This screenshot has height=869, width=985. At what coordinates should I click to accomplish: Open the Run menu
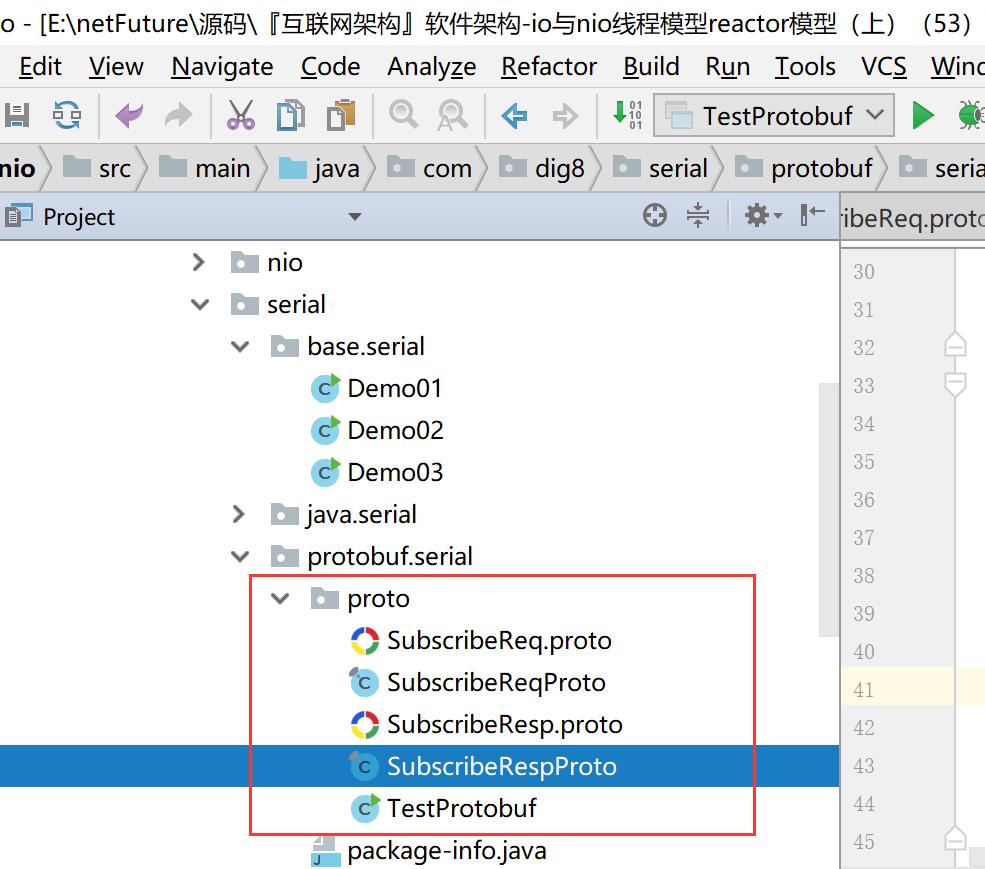727,67
